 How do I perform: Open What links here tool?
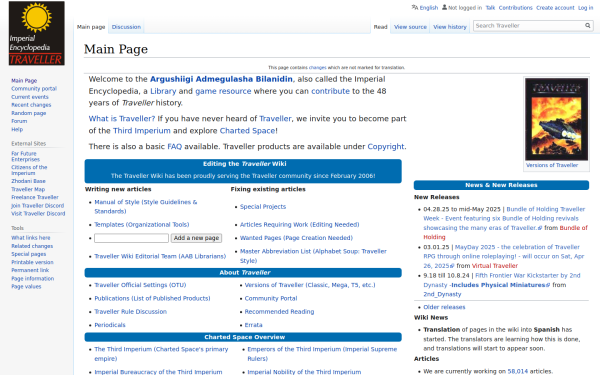31,238
